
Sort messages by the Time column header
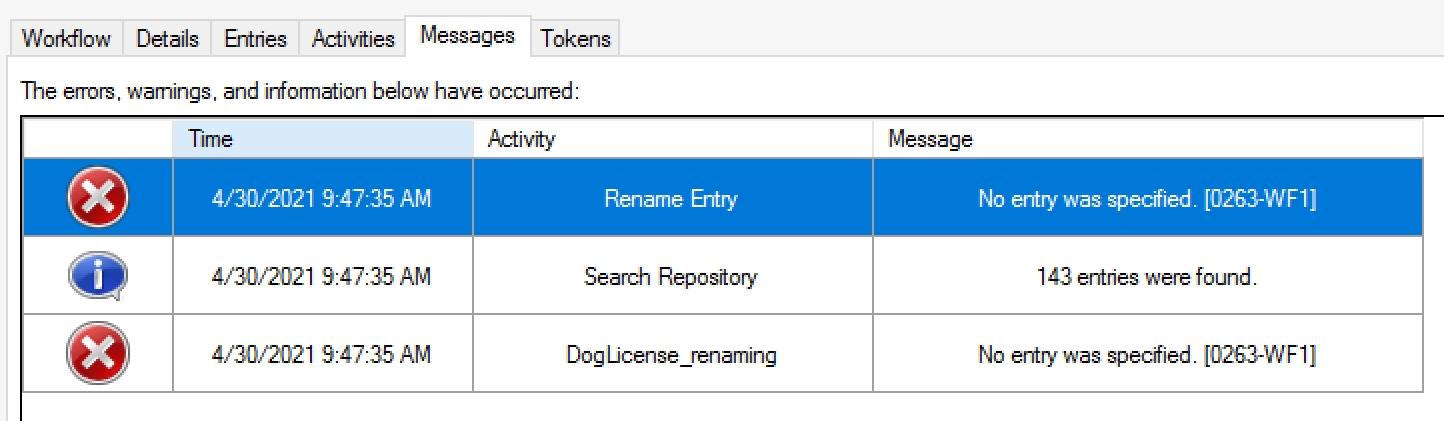click(323, 139)
